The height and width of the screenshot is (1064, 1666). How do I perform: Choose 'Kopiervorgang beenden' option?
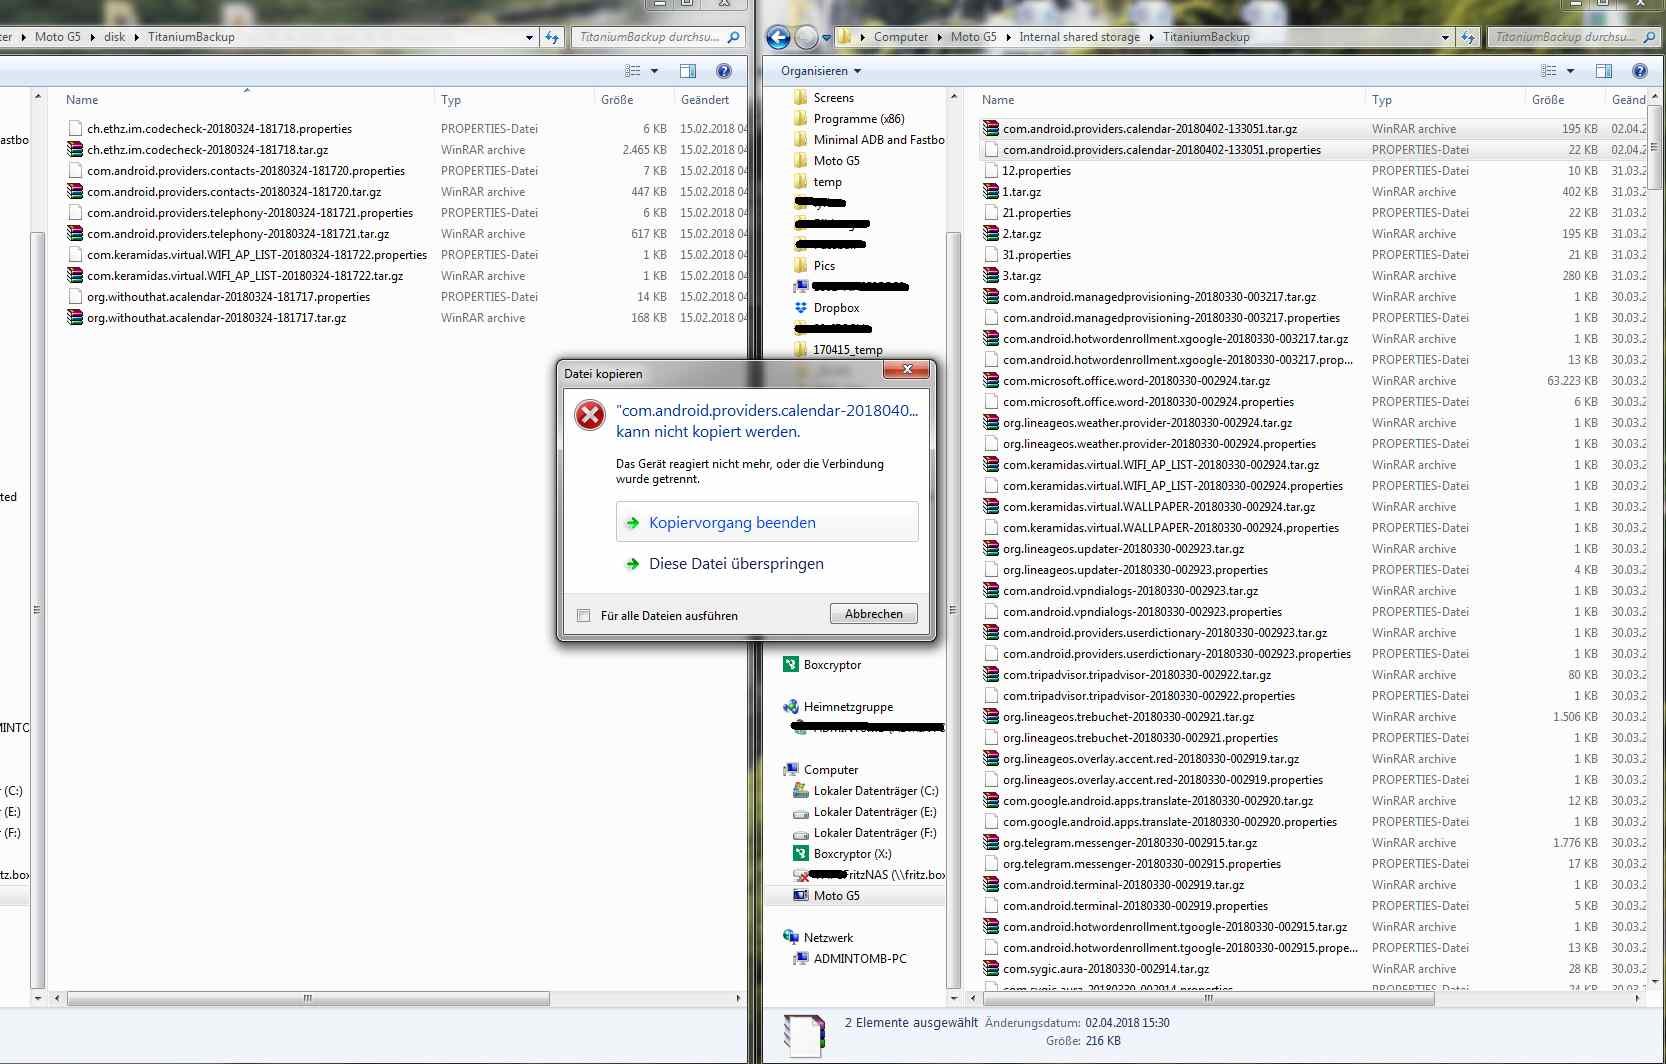[x=767, y=523]
